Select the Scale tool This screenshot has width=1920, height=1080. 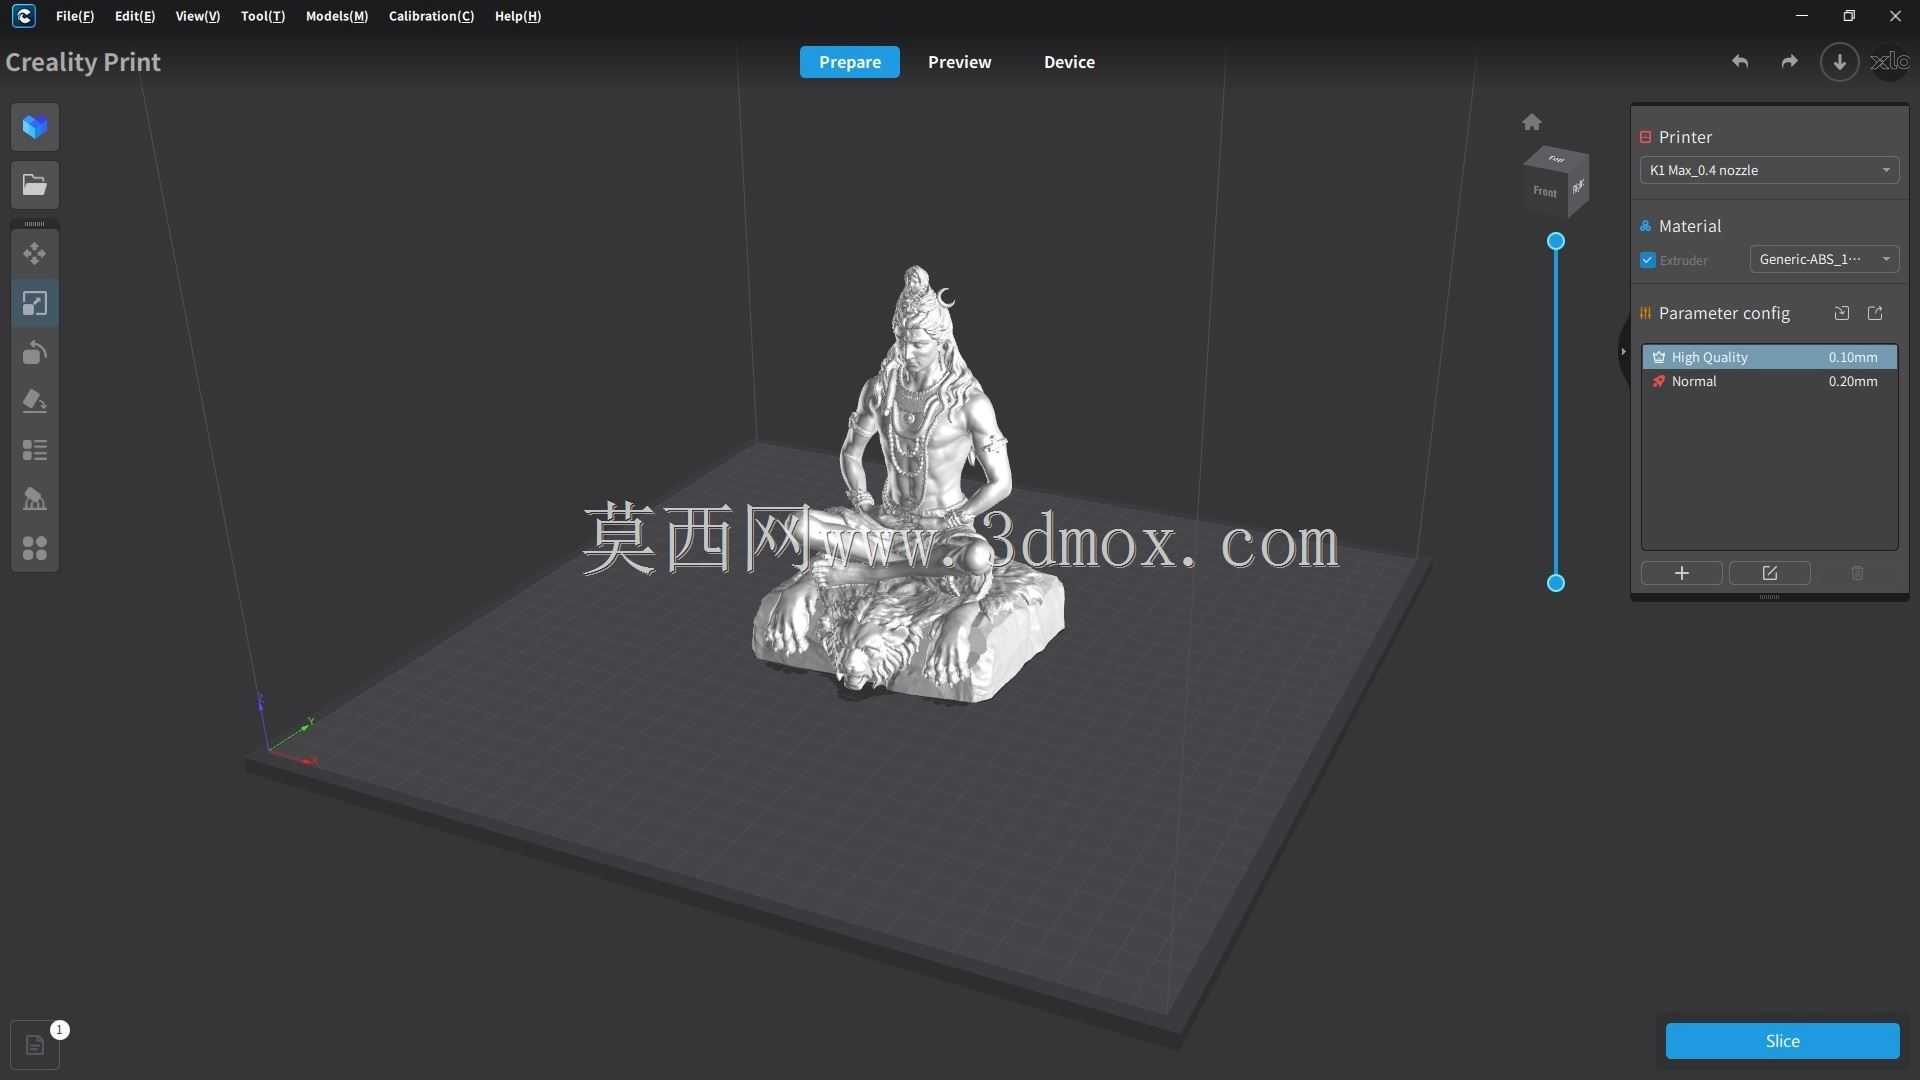(35, 303)
